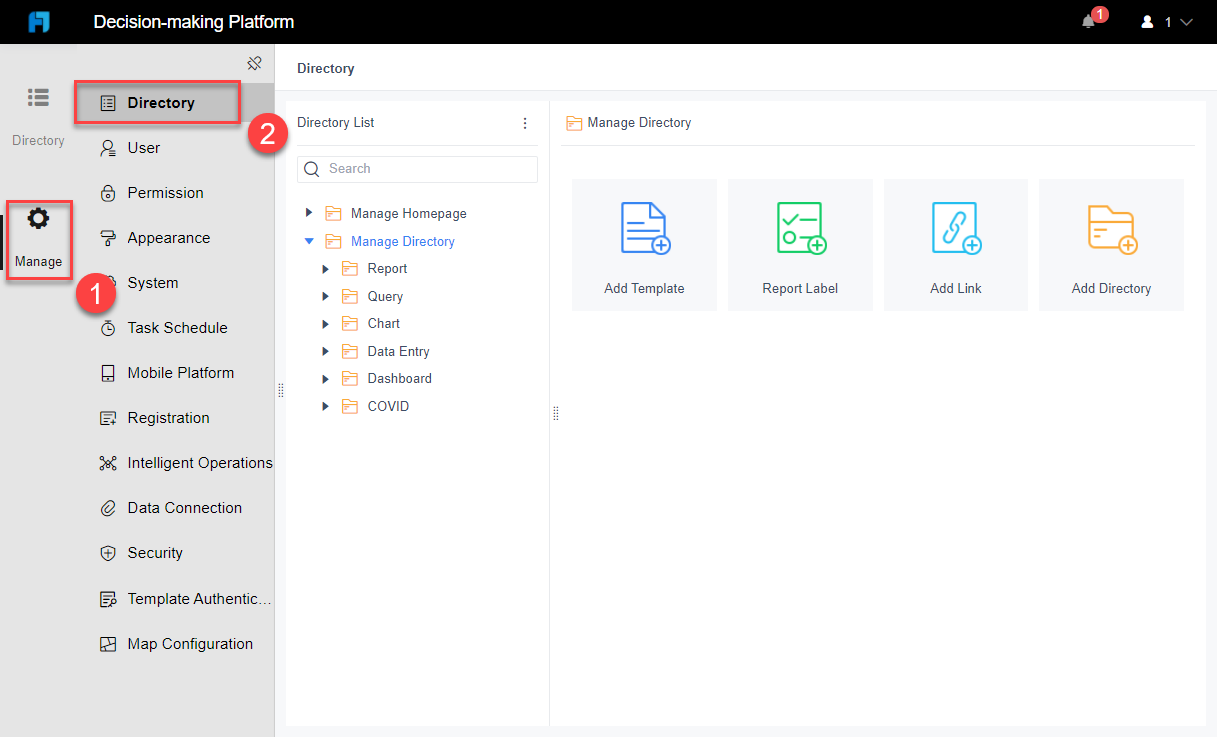Select the Add Link icon

[955, 228]
